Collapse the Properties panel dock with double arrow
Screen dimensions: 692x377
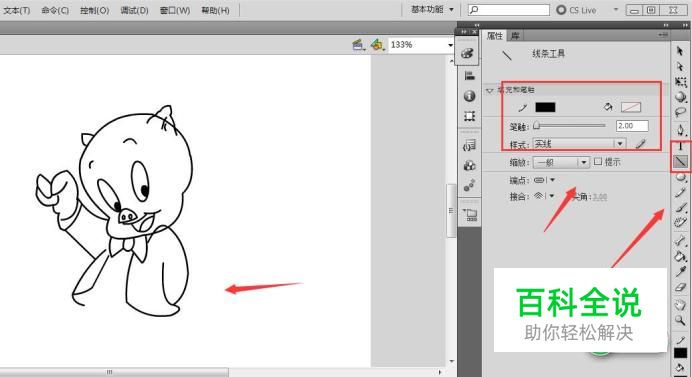pos(666,25)
